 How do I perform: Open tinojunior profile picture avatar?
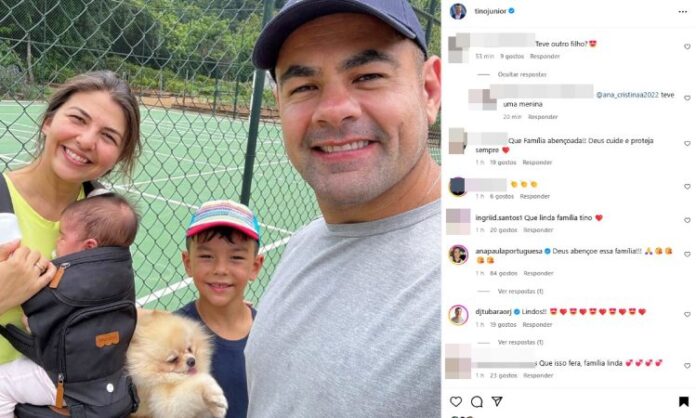(x=458, y=11)
